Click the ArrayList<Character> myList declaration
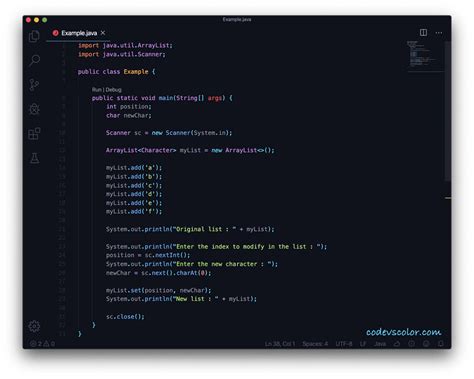 coord(190,150)
